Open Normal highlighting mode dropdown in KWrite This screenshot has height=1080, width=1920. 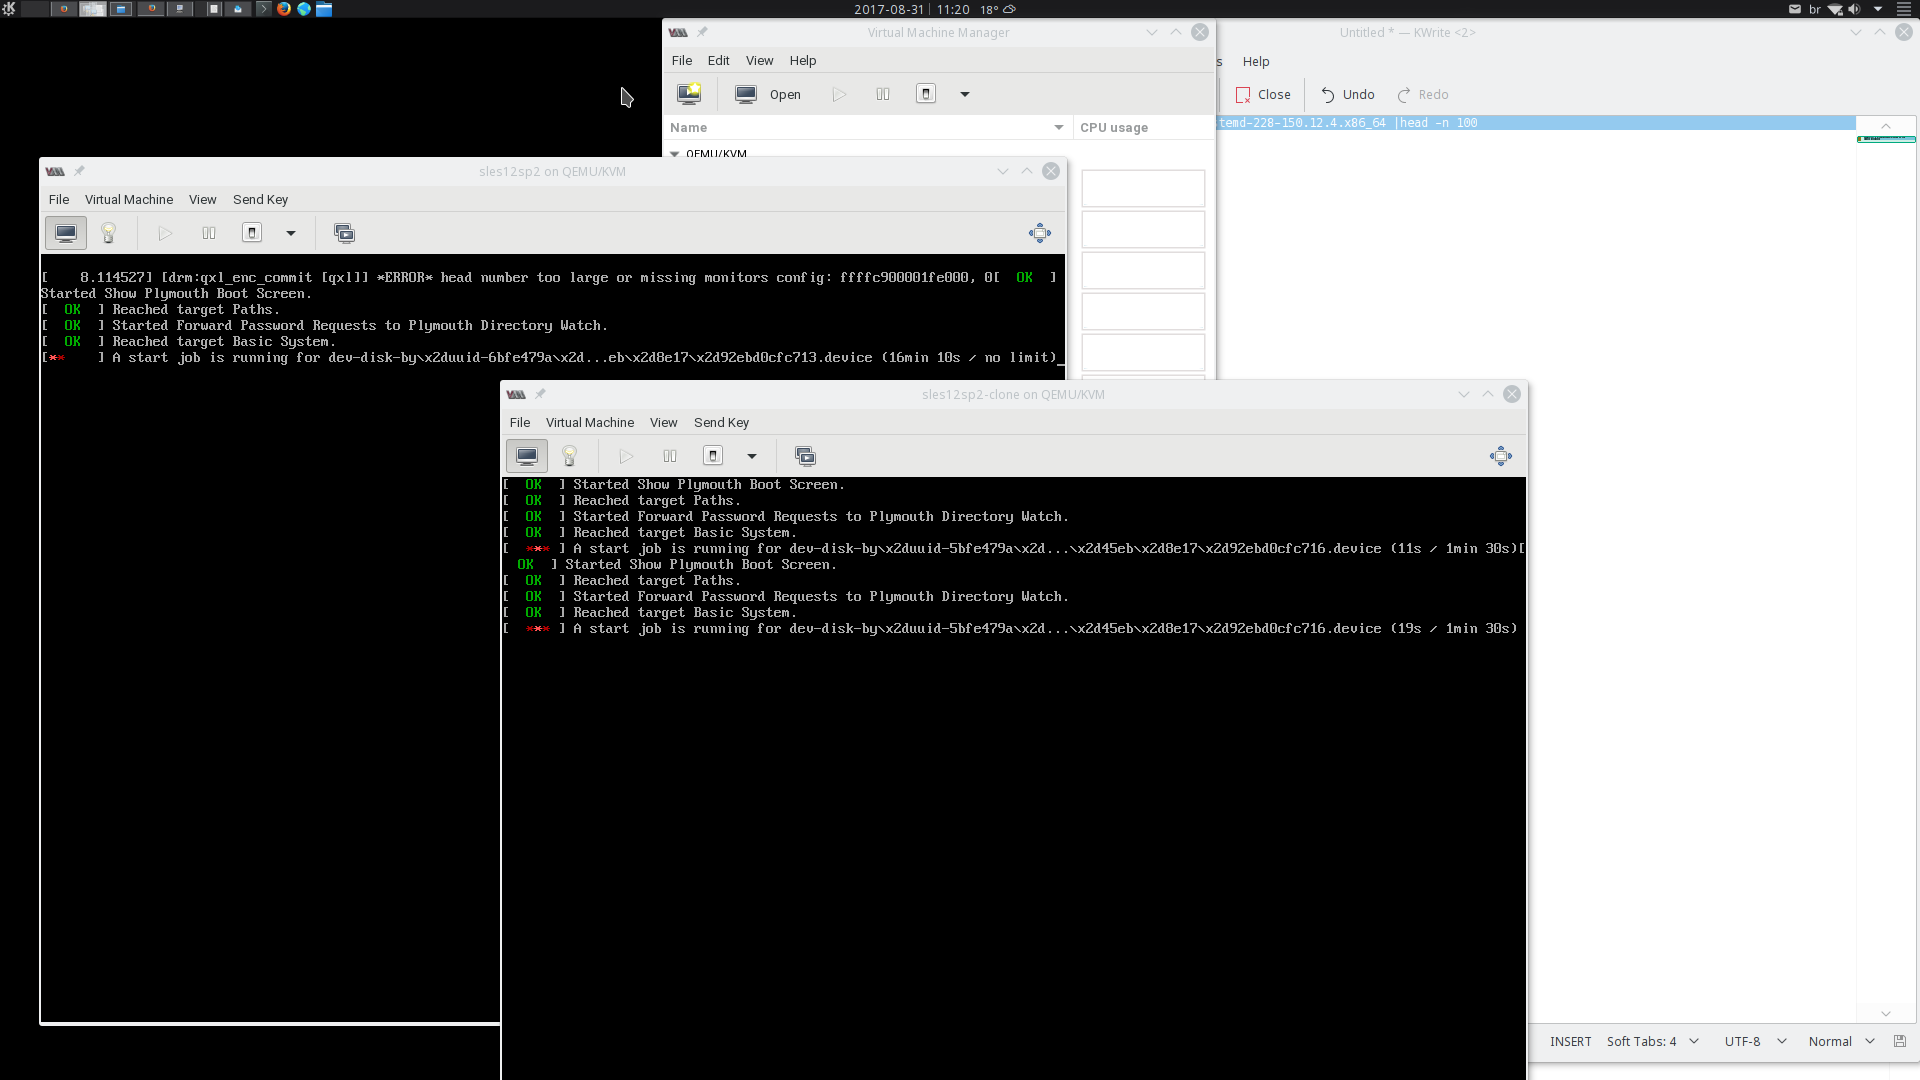pos(1841,1041)
